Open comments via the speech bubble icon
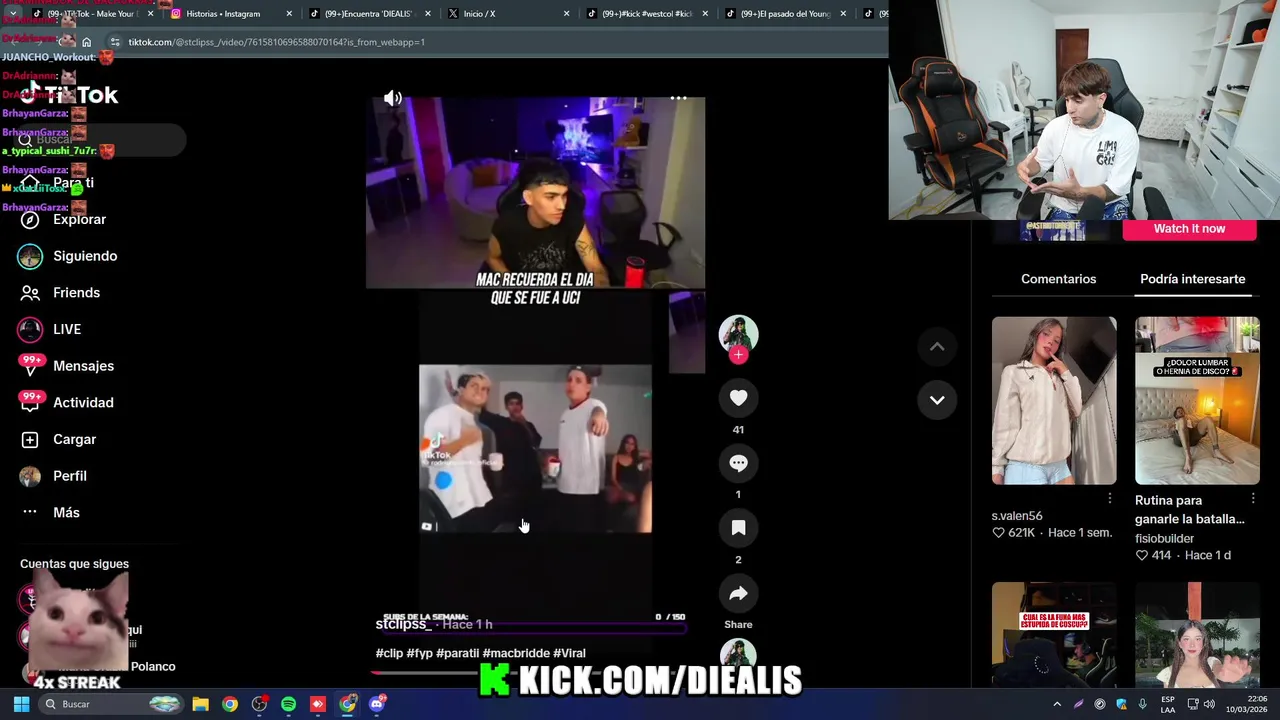 (738, 463)
